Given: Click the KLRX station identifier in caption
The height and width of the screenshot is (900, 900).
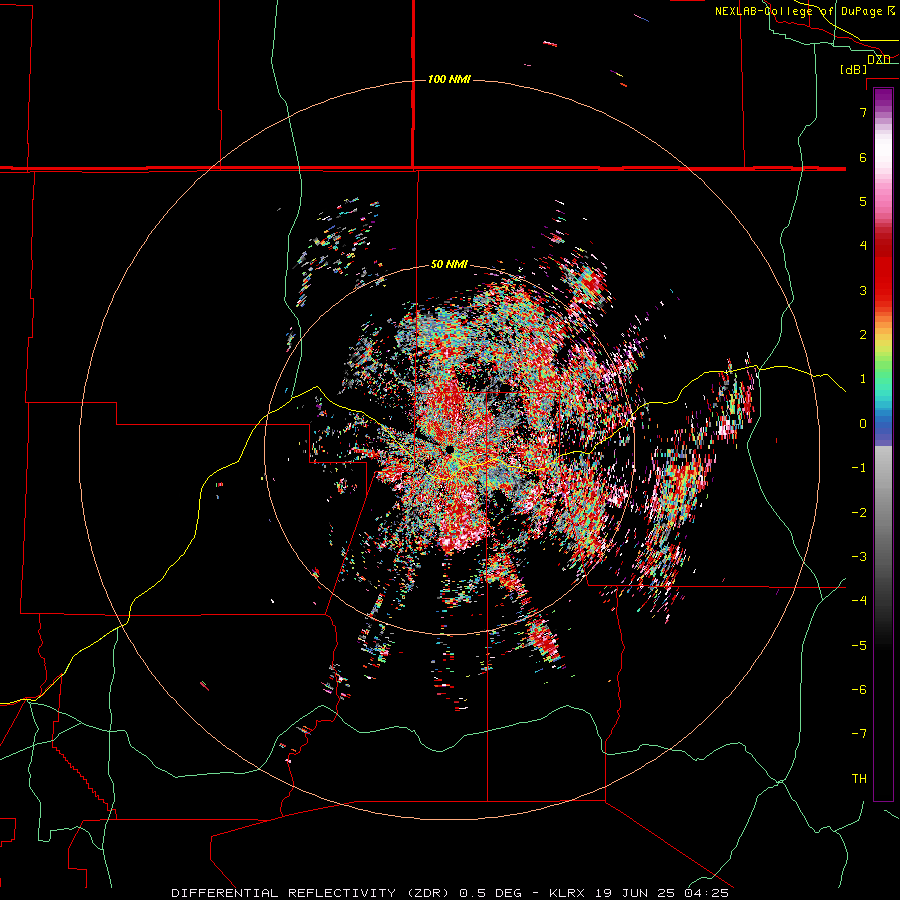Looking at the screenshot, I should point(567,893).
